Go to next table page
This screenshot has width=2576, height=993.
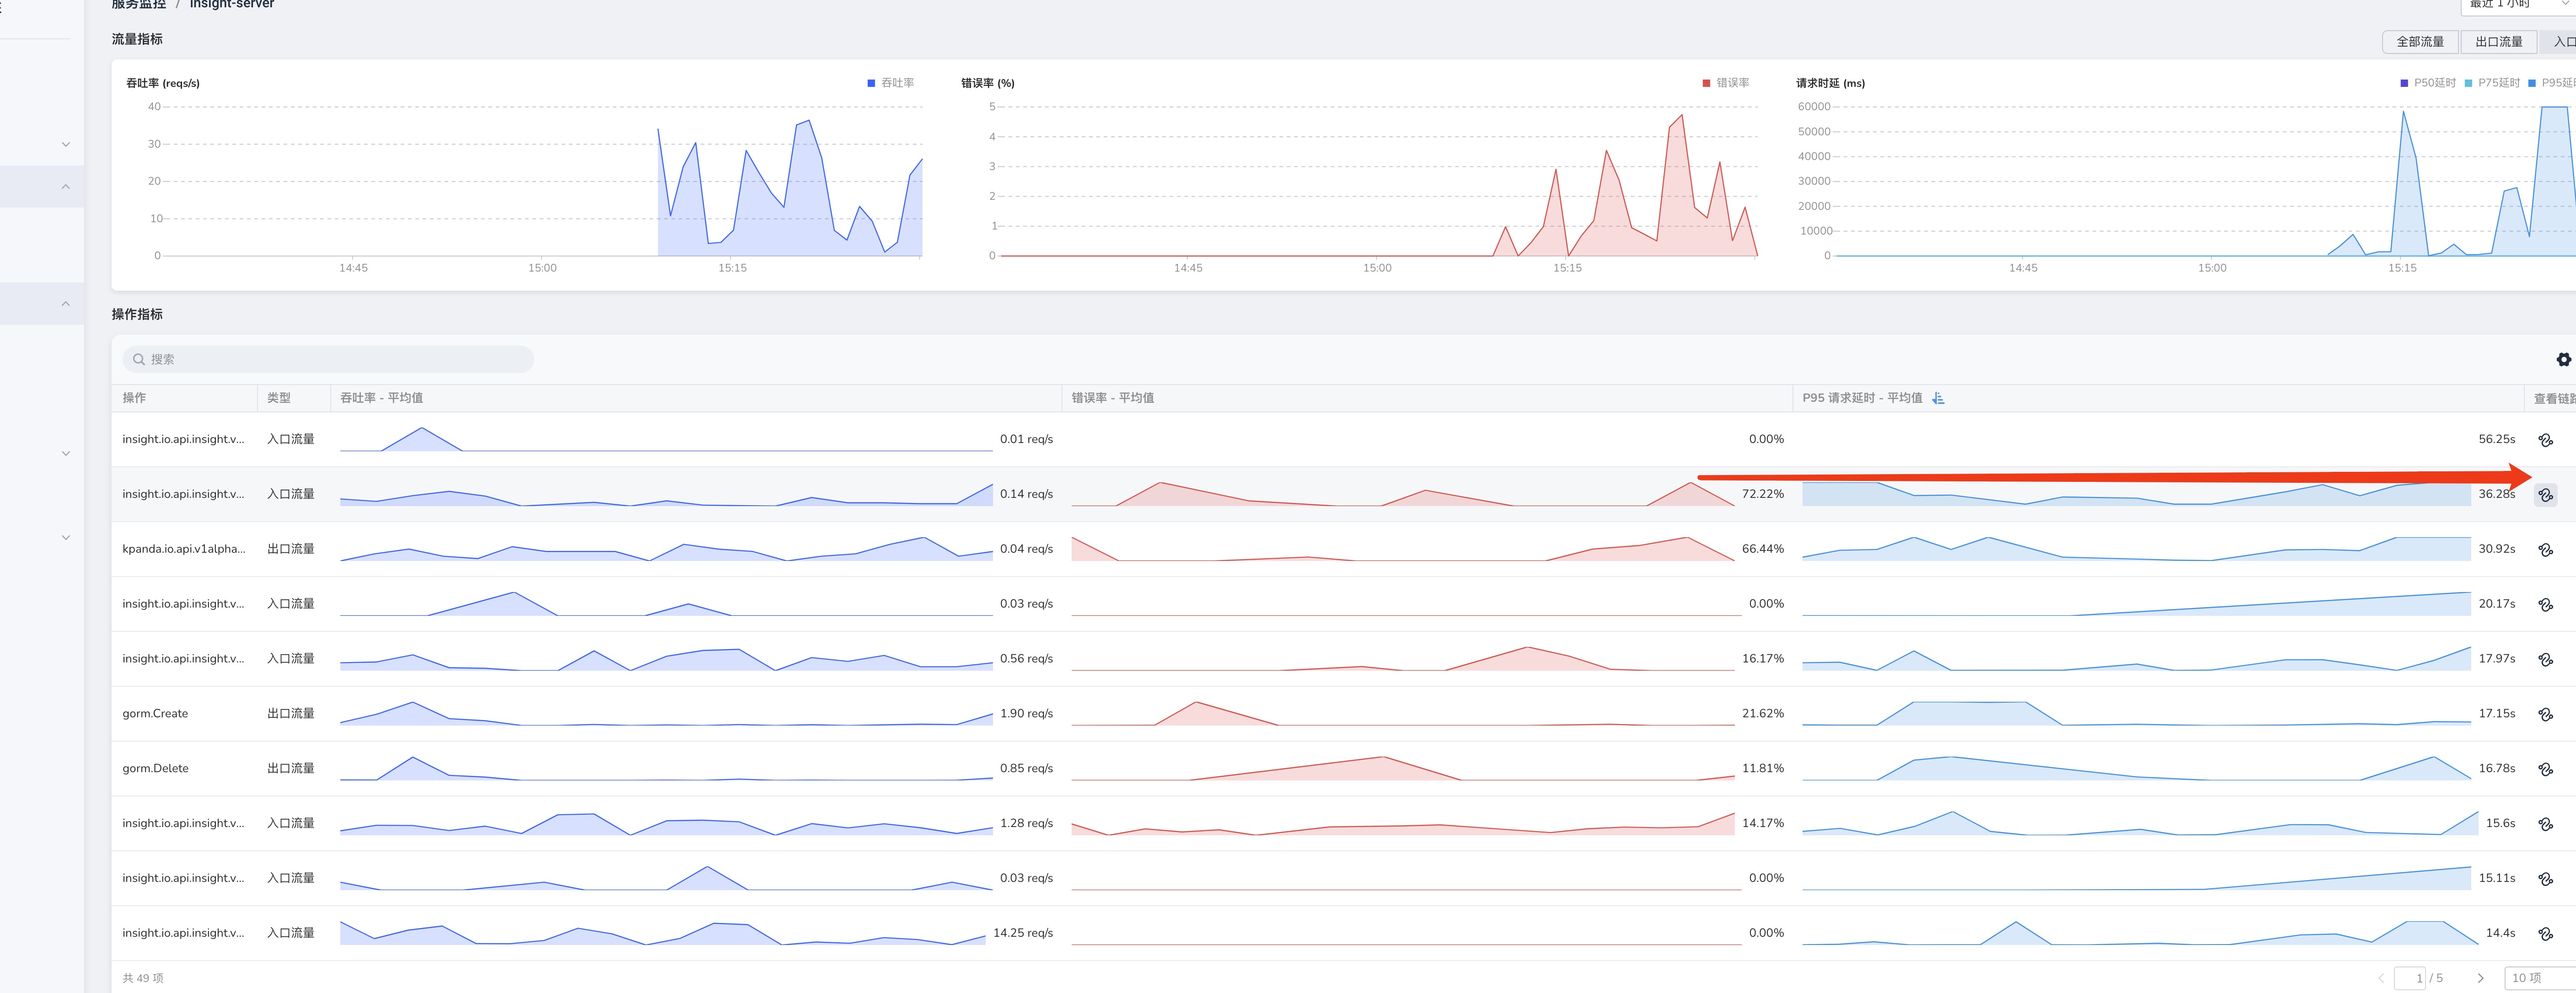click(2480, 978)
